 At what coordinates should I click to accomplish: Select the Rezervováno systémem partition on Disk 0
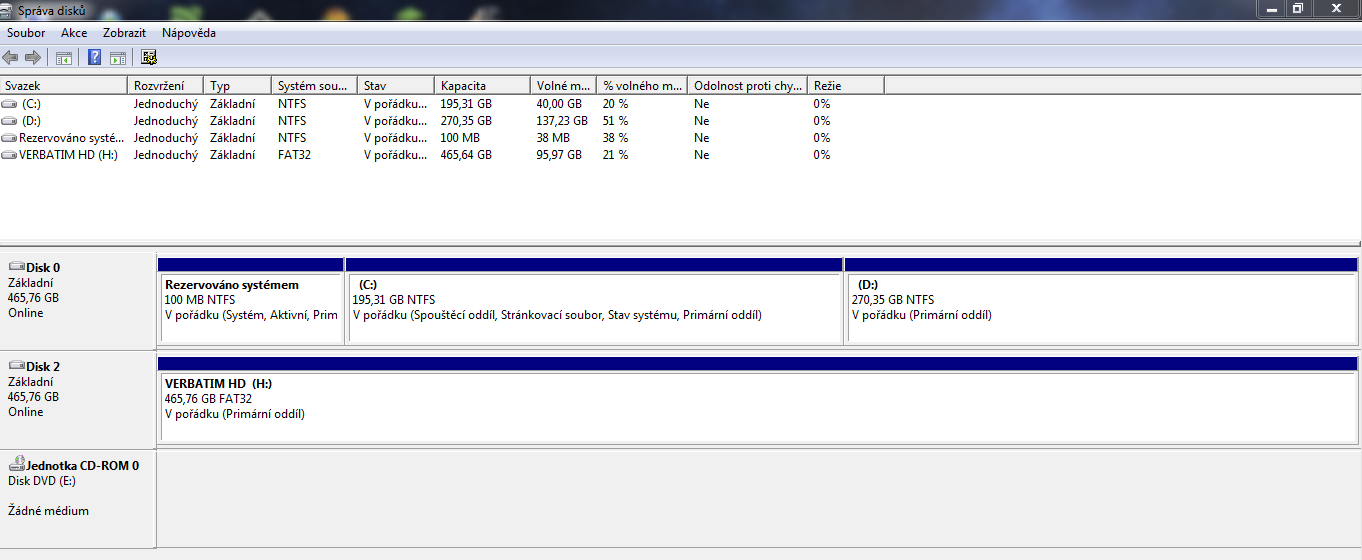pyautogui.click(x=250, y=300)
